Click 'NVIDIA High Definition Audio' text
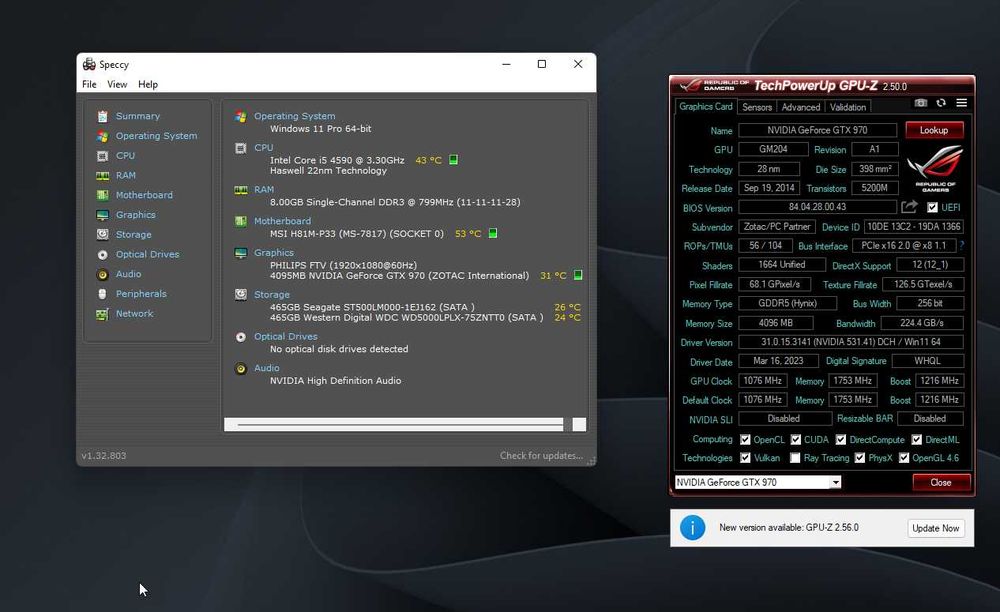 335,381
